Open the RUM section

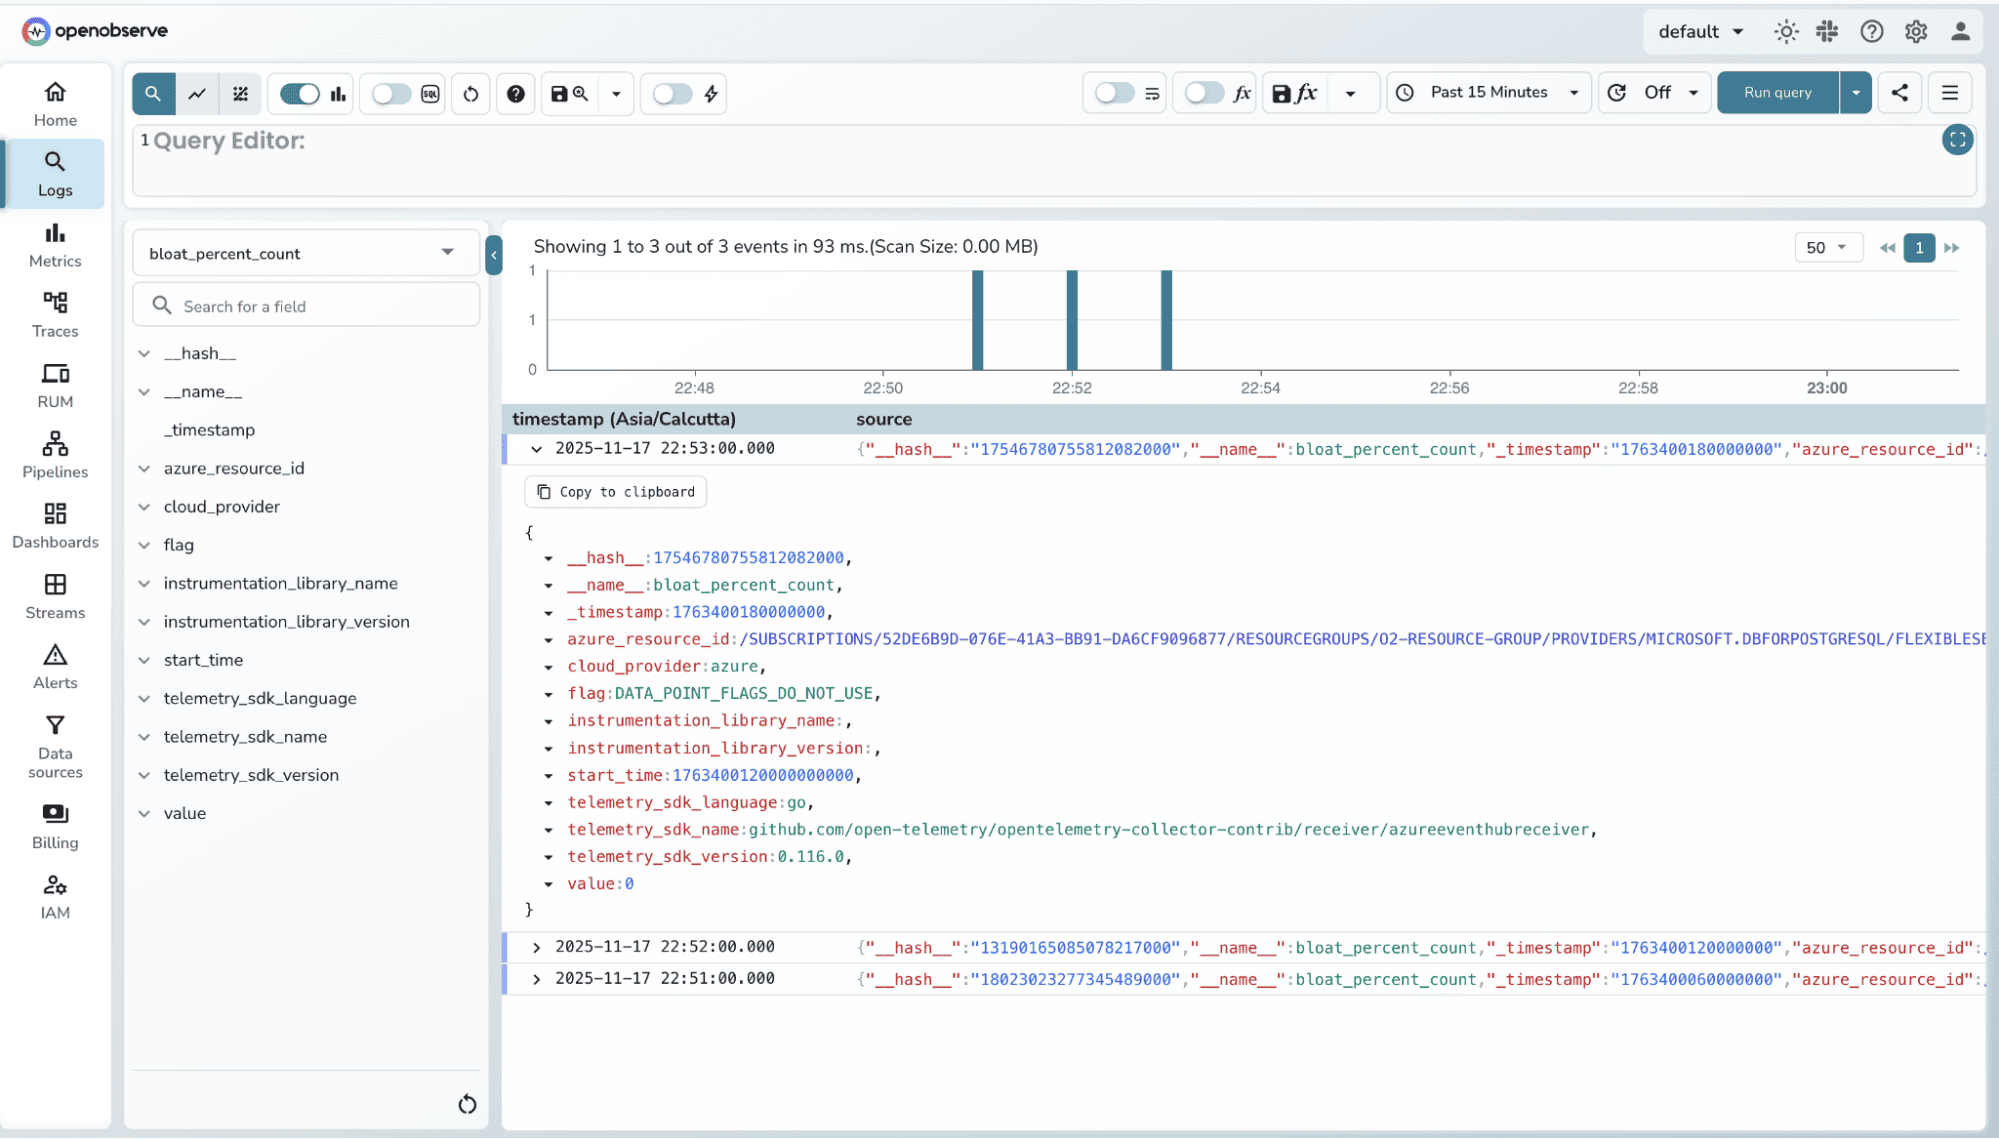54,385
